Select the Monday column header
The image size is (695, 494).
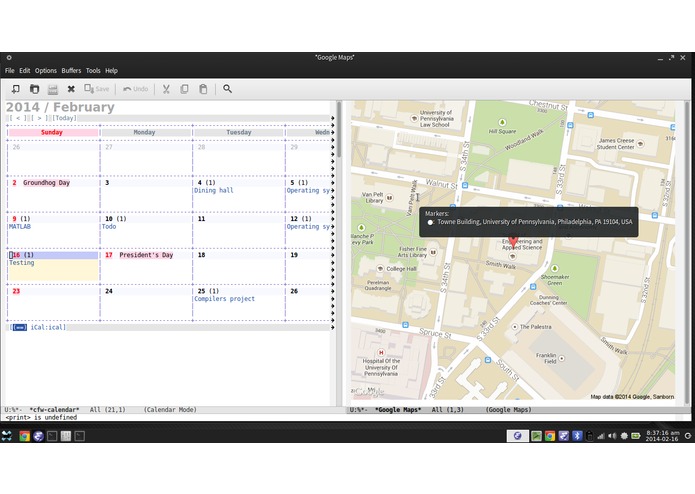coord(144,132)
